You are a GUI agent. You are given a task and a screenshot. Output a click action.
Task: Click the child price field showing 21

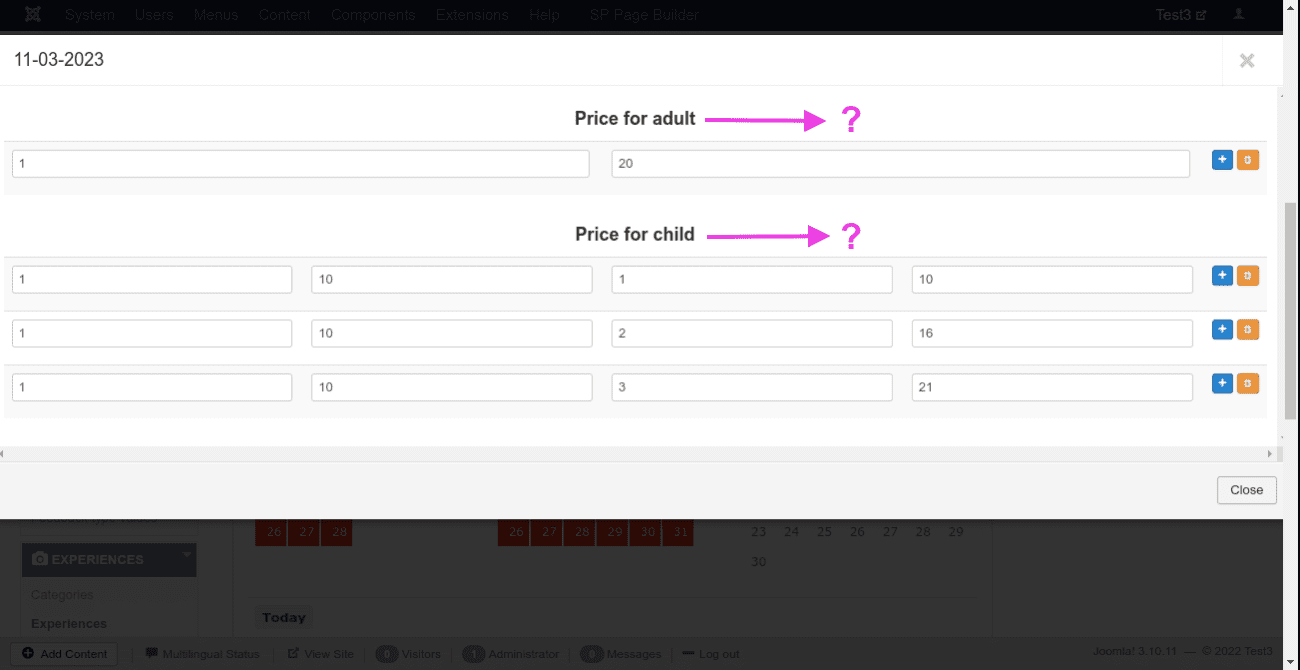1052,388
